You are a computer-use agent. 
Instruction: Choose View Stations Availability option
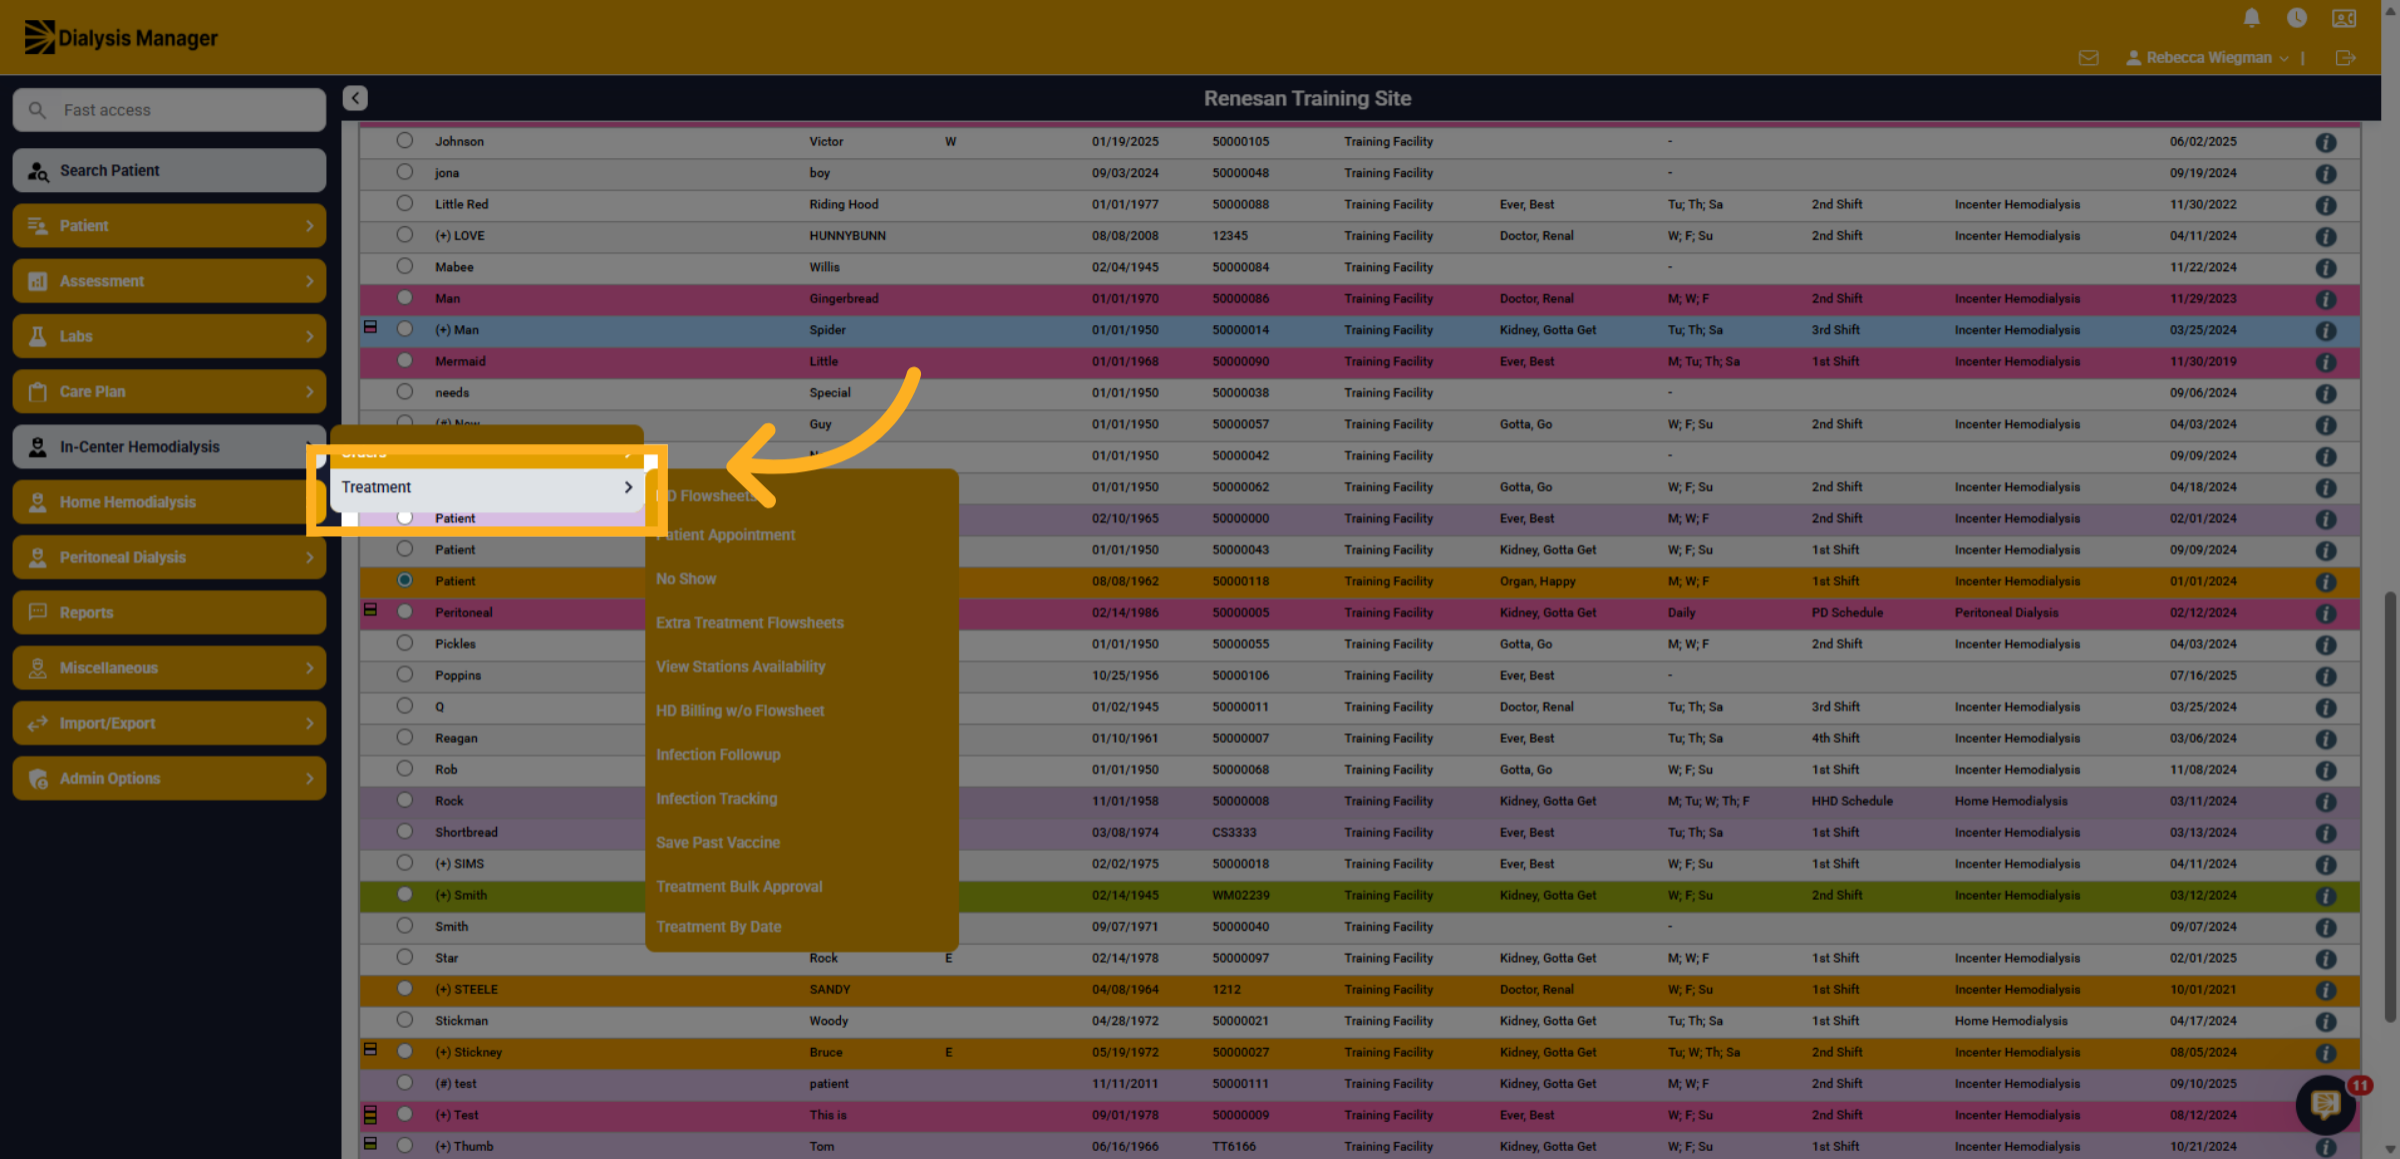(x=740, y=667)
